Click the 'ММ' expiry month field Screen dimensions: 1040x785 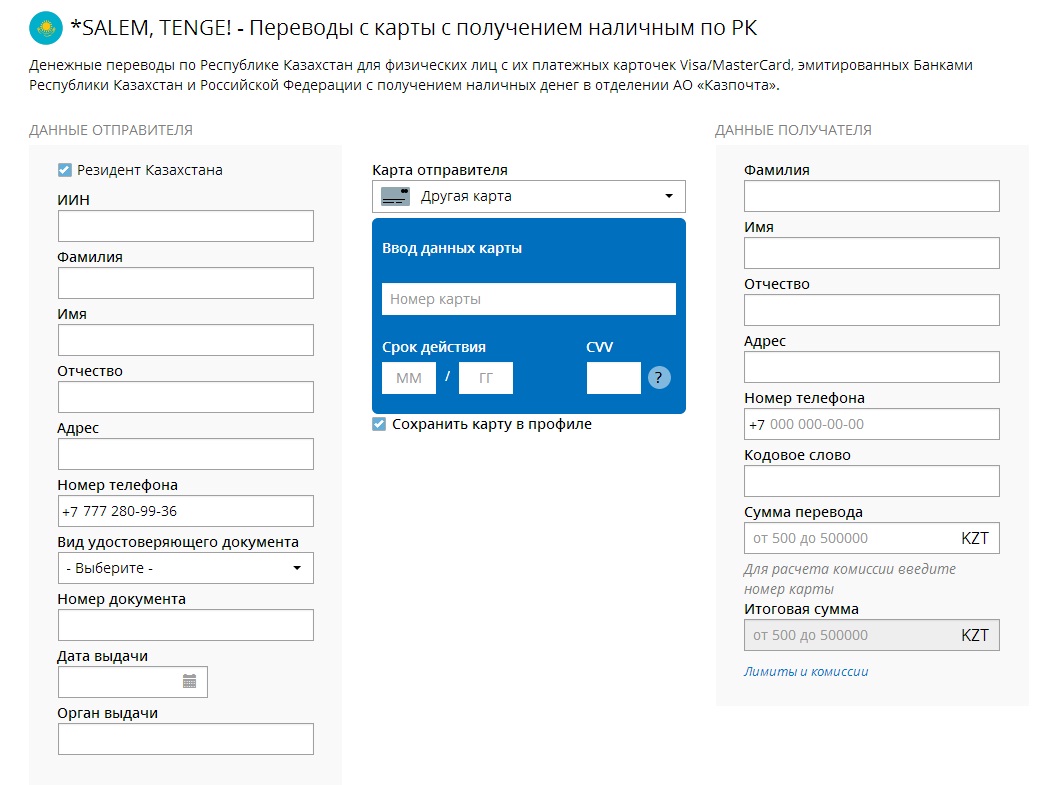point(409,378)
